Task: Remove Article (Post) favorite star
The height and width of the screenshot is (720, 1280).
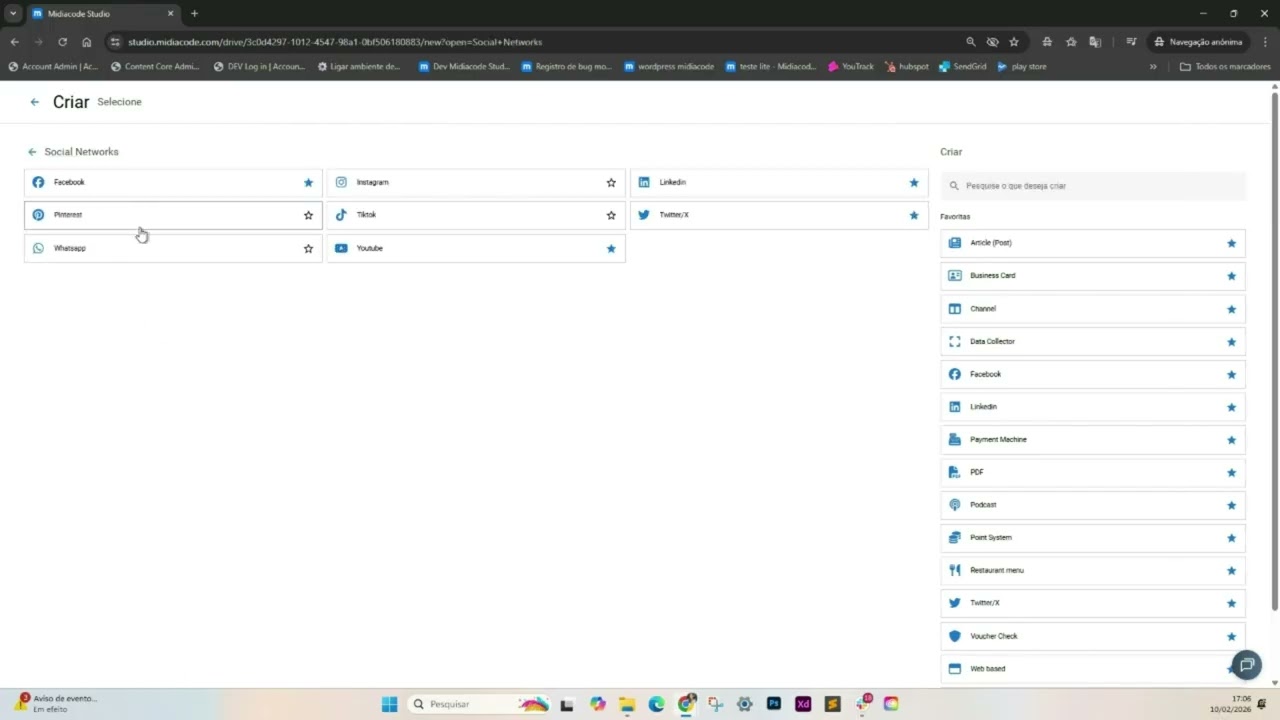Action: 1231,244
